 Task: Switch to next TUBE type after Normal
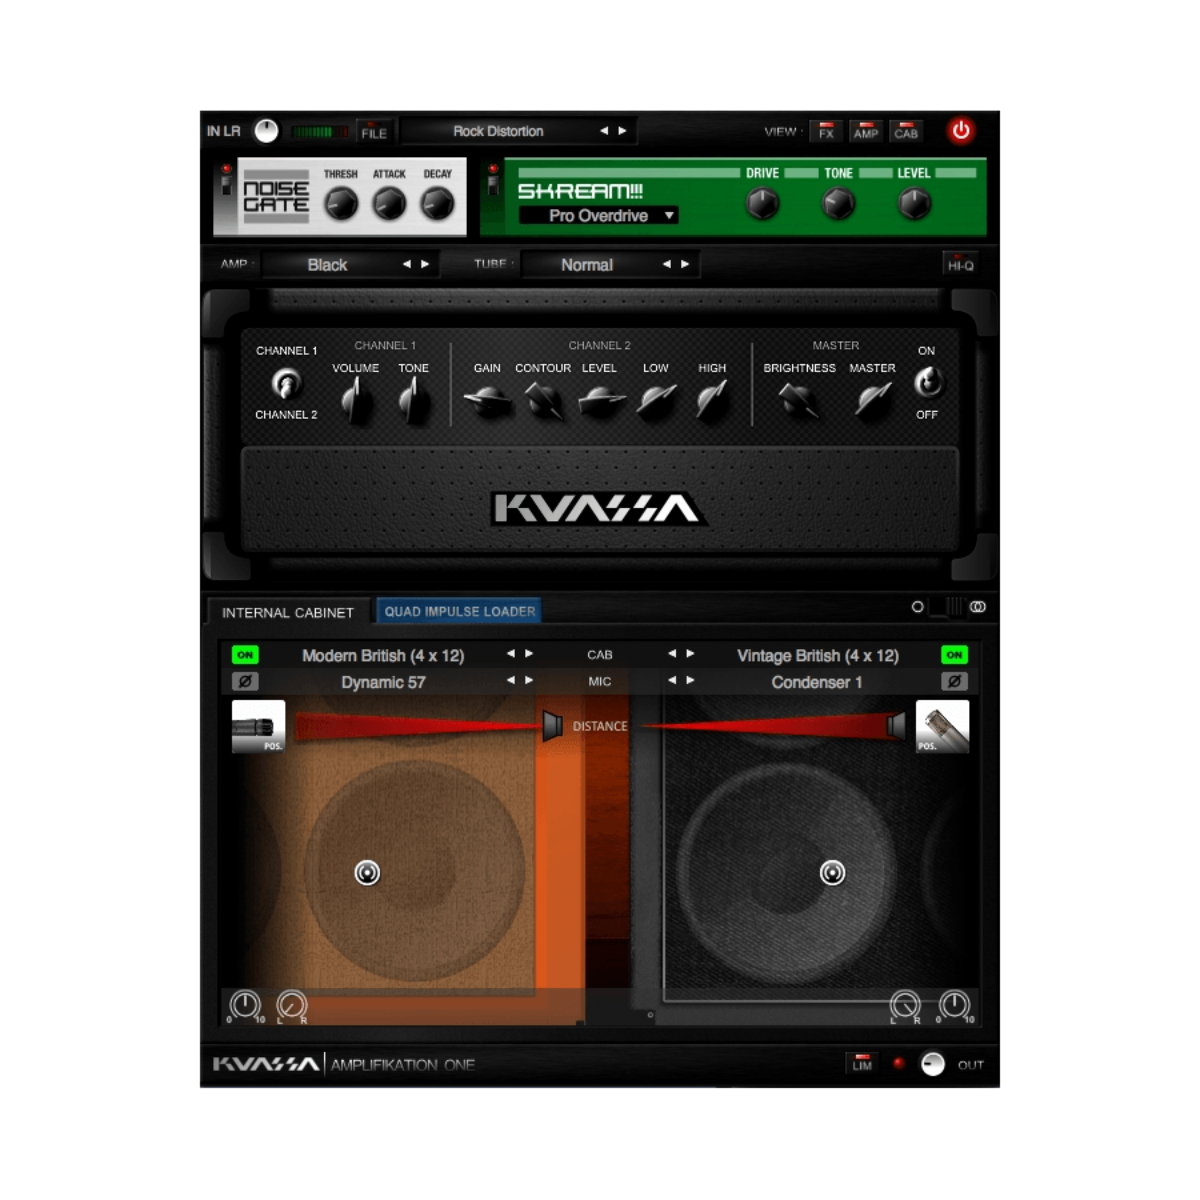[685, 264]
